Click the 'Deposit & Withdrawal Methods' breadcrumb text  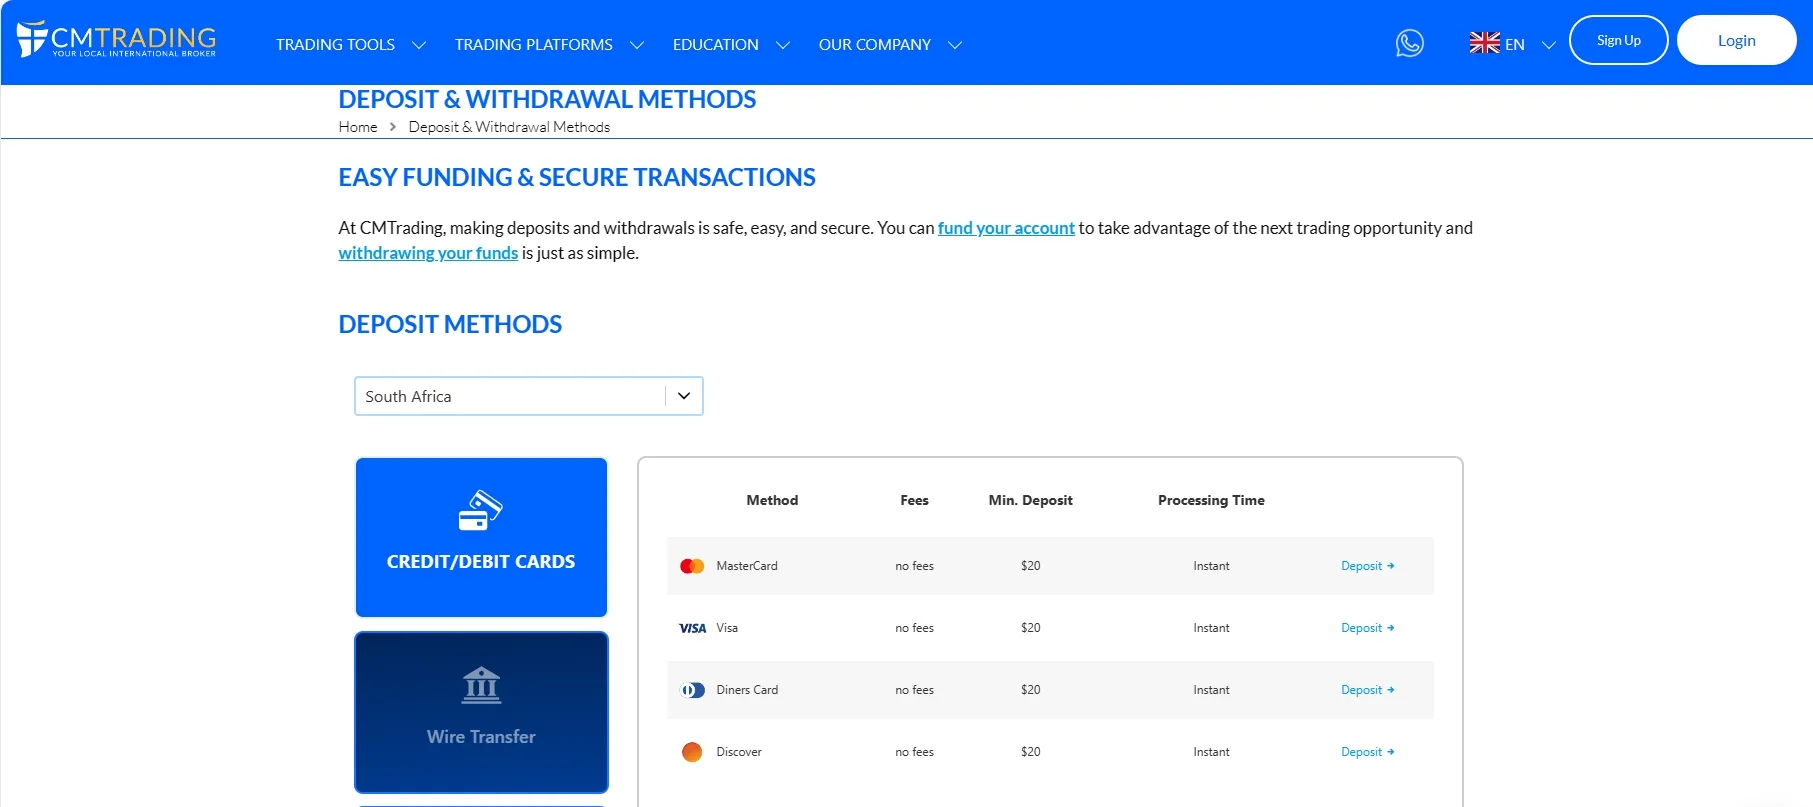click(509, 127)
